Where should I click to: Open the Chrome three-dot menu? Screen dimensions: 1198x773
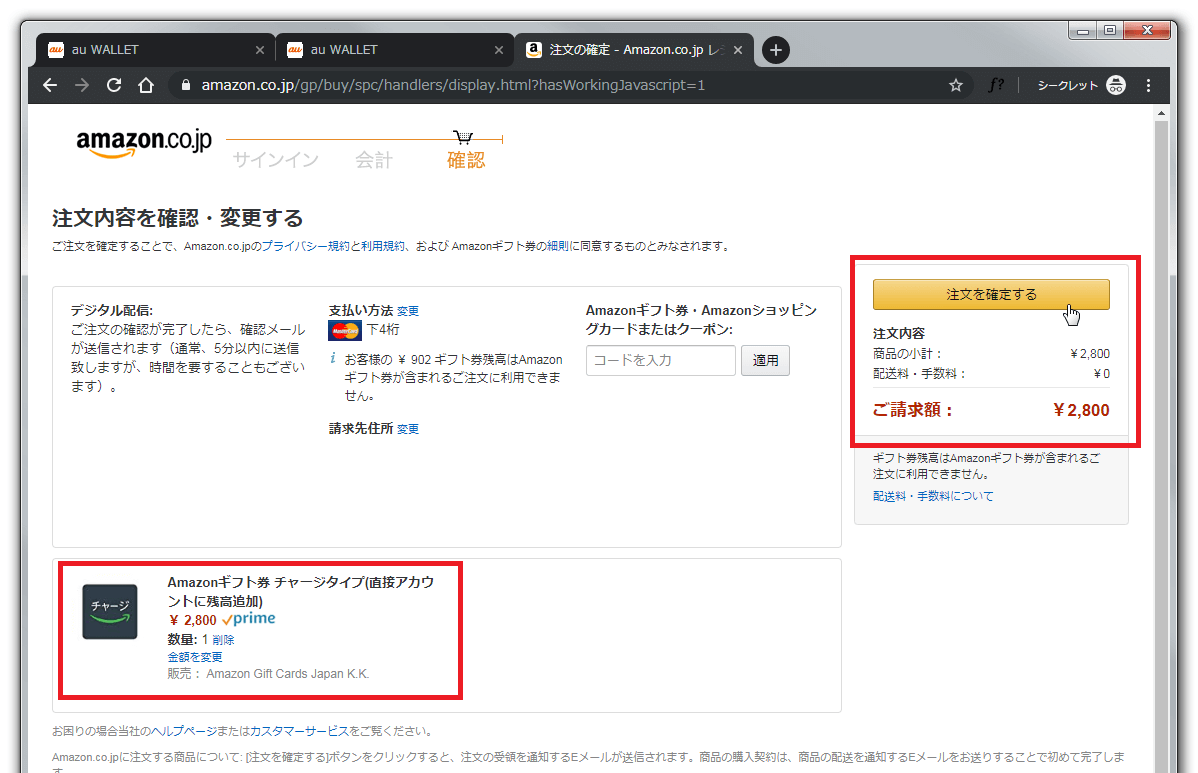[1148, 85]
